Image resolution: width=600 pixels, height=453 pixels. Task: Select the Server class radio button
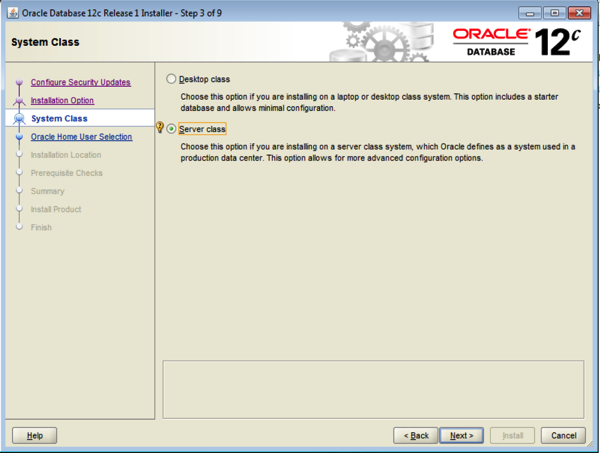click(x=171, y=129)
